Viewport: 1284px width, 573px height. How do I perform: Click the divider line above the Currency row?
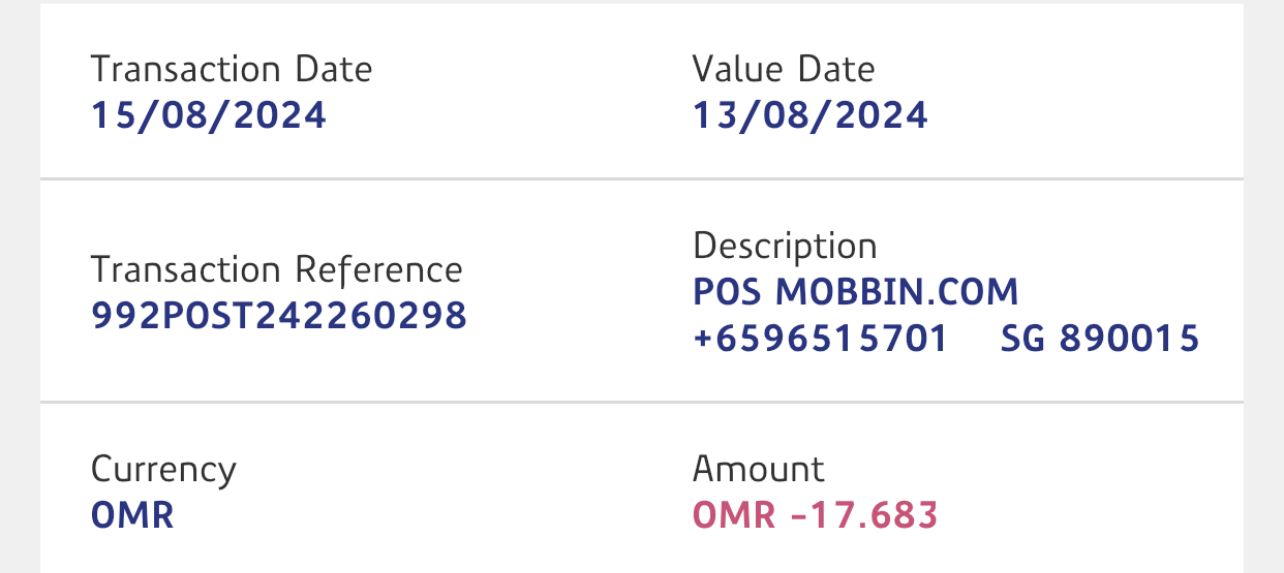[x=640, y=402]
